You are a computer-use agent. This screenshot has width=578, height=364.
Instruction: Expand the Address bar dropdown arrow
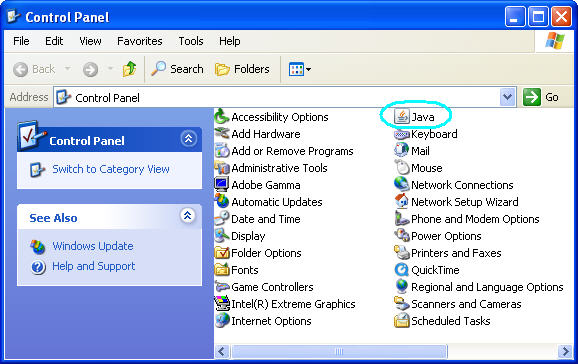click(508, 97)
